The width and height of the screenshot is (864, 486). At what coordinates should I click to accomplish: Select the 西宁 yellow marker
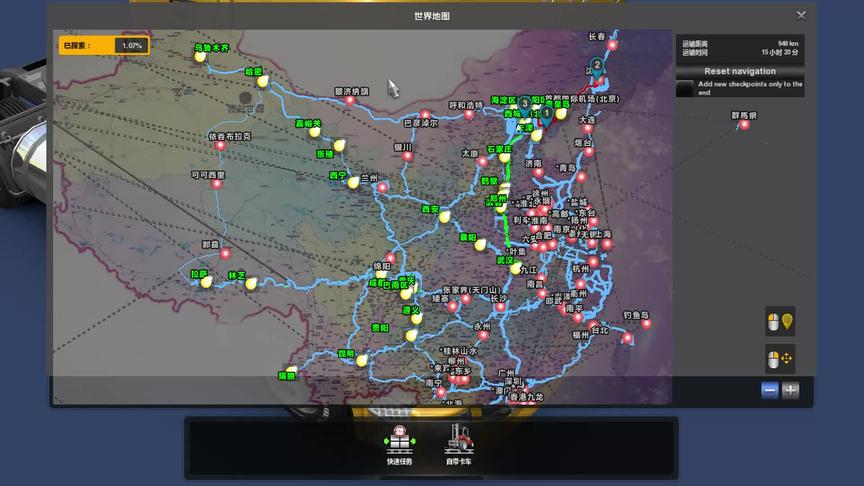click(353, 183)
